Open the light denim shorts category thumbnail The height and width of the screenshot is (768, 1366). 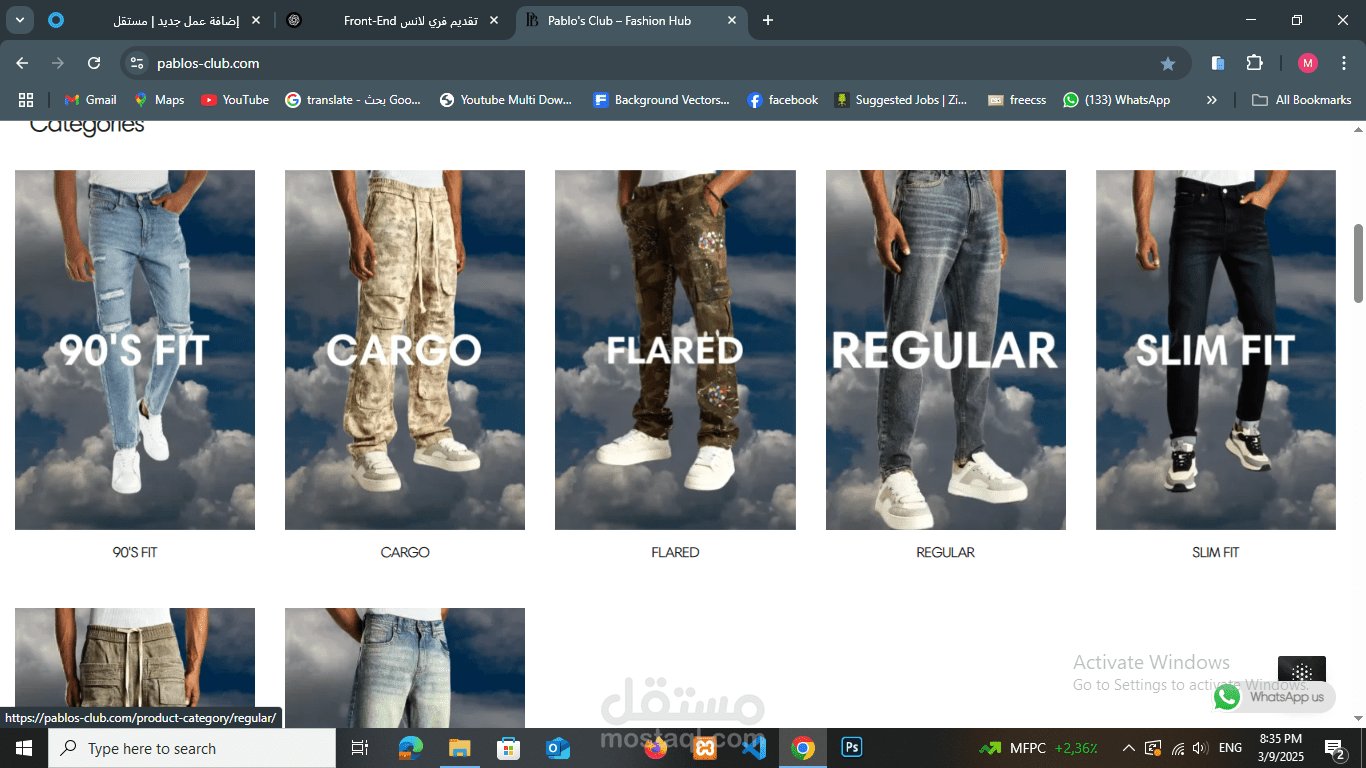(405, 667)
